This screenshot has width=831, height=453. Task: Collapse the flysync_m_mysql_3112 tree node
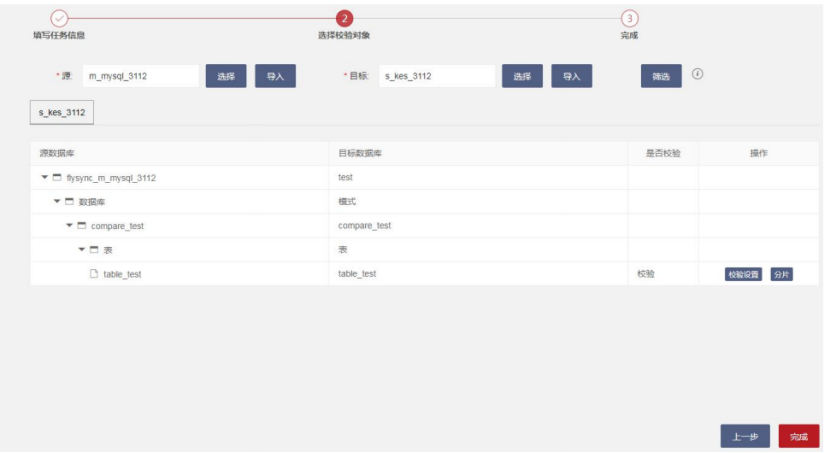pos(45,177)
